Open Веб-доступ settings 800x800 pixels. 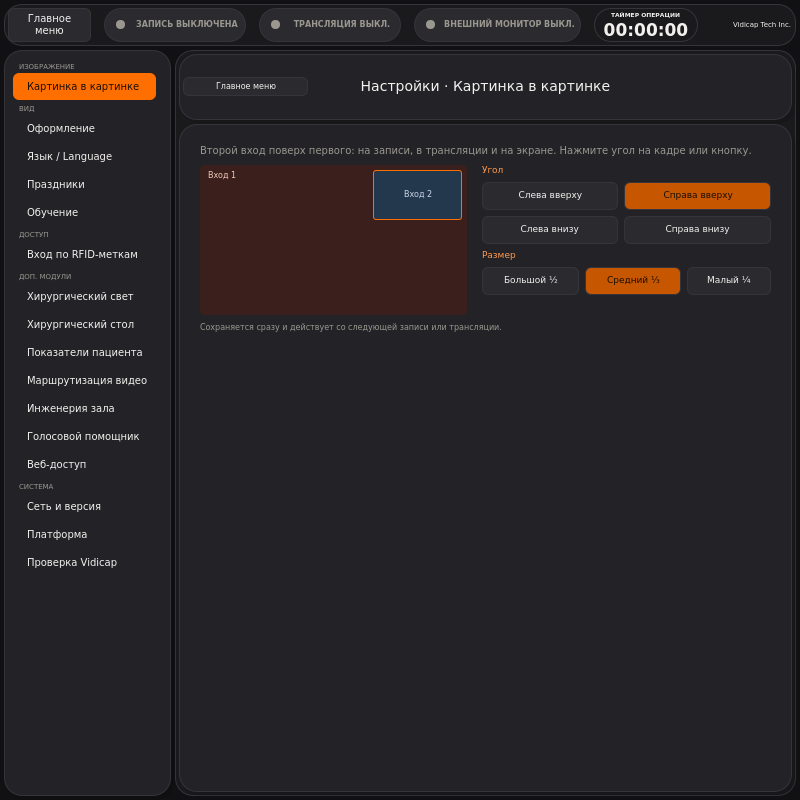pos(85,465)
